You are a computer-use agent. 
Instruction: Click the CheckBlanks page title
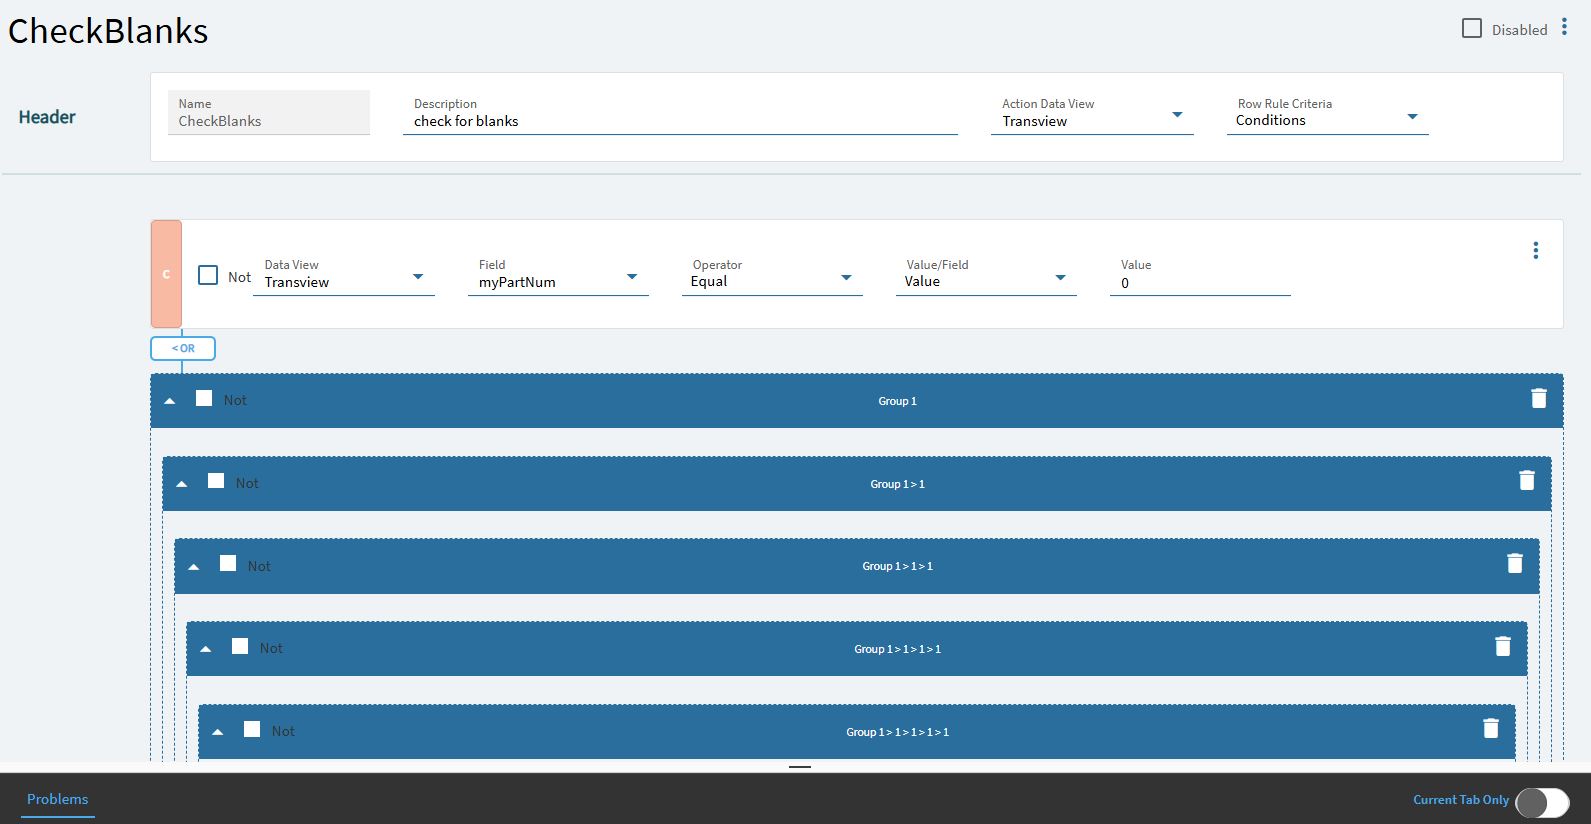point(108,31)
